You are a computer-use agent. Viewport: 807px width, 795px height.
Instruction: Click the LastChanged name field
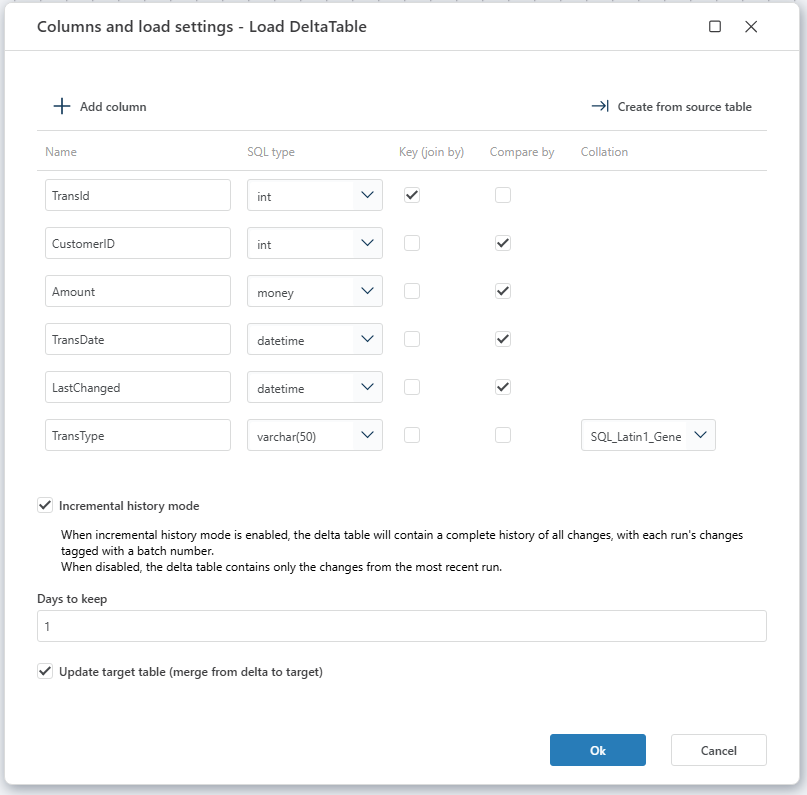137,387
